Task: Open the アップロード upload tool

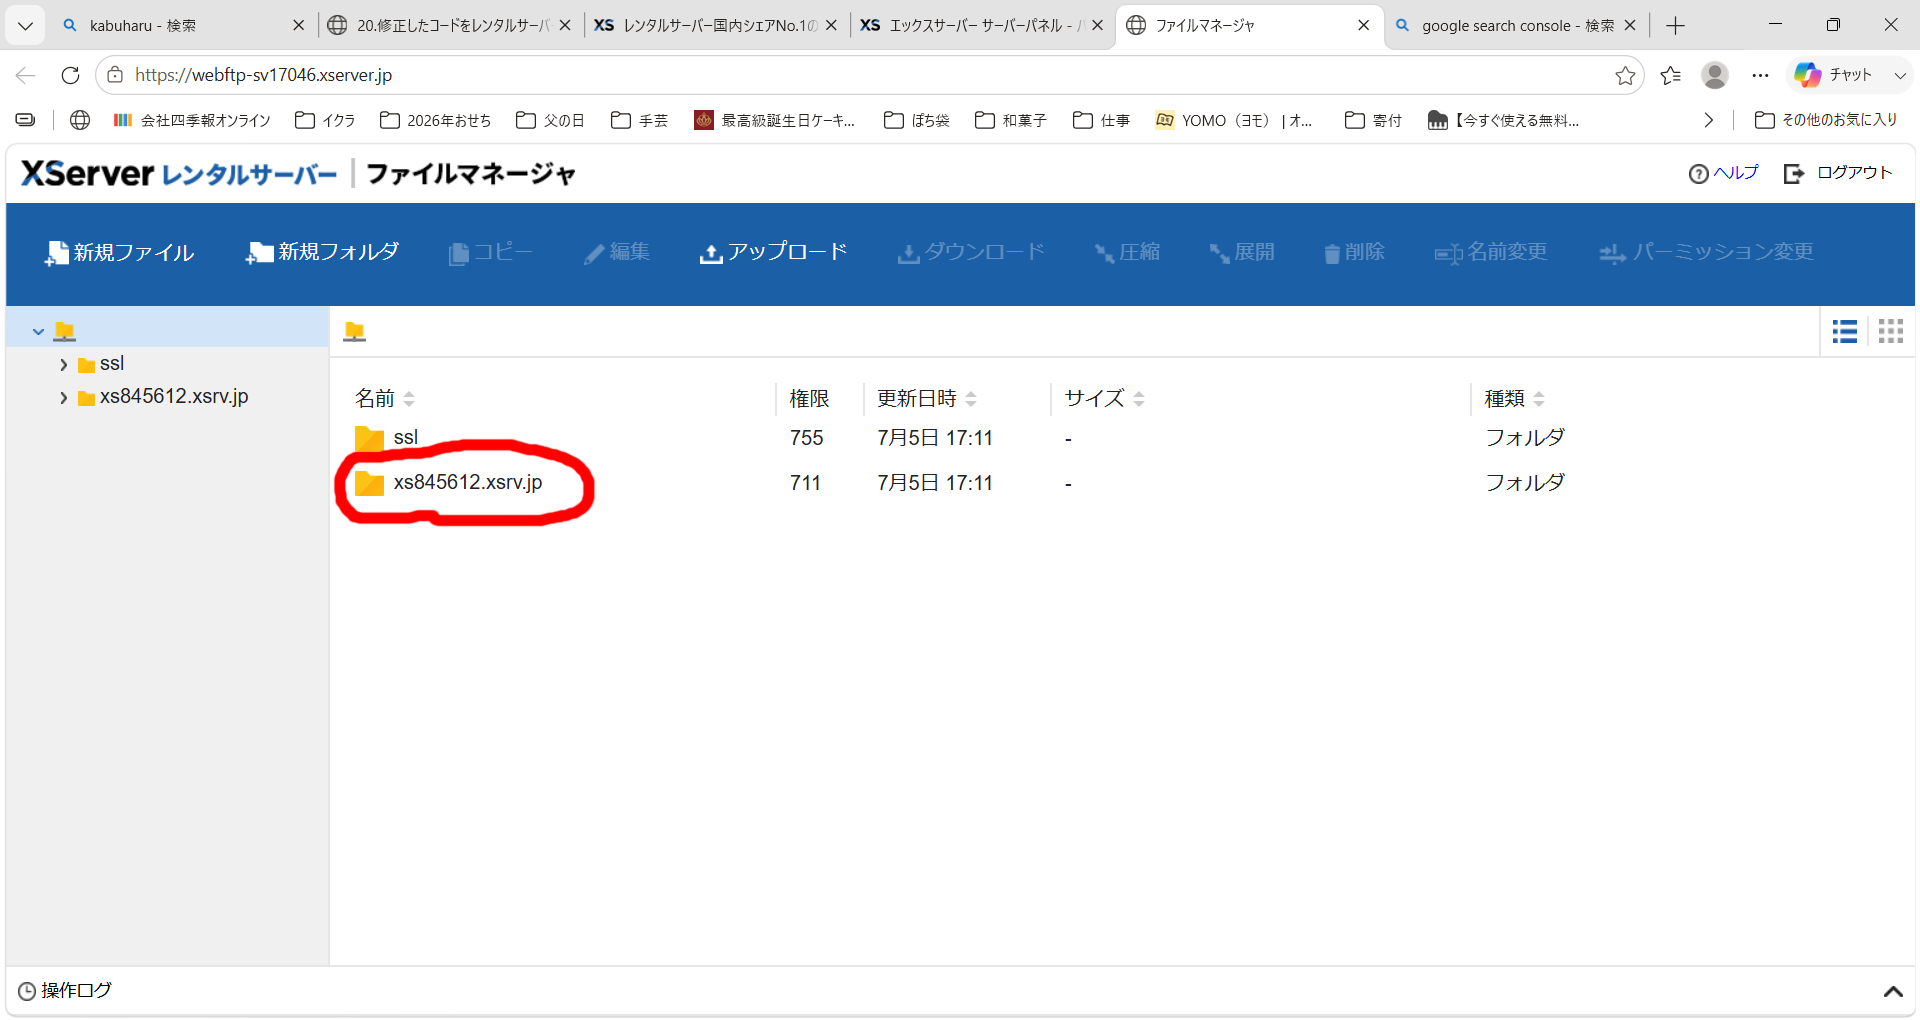Action: (x=773, y=252)
